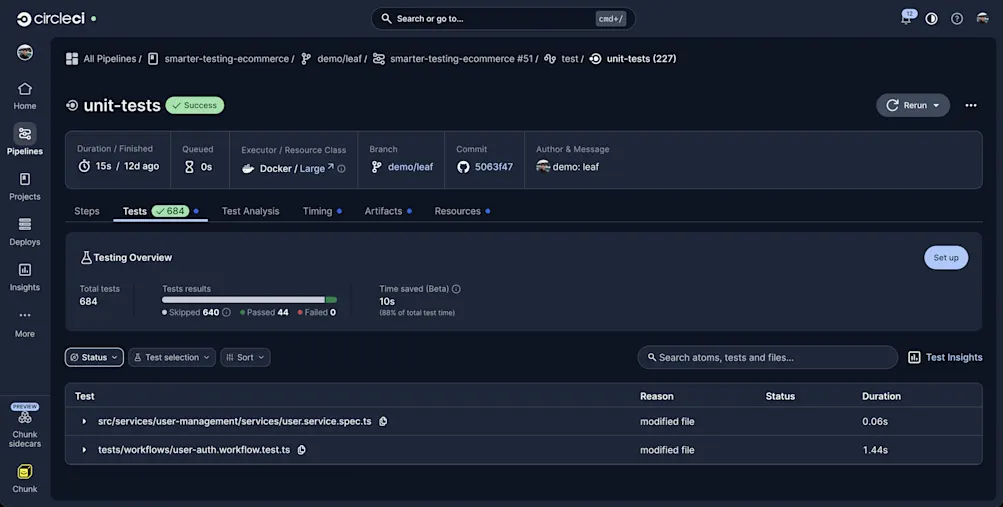This screenshot has width=1003, height=507.
Task: Copy the user.service.spec.ts file path
Action: tap(383, 421)
